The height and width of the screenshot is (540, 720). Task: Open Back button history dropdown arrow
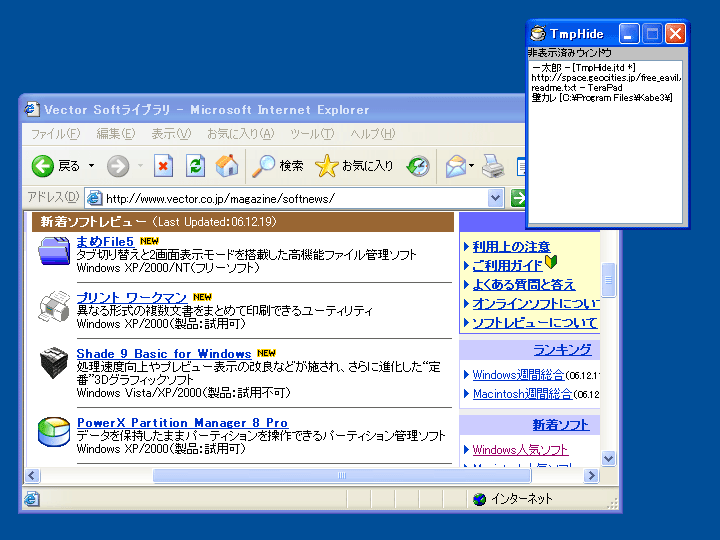(91, 166)
